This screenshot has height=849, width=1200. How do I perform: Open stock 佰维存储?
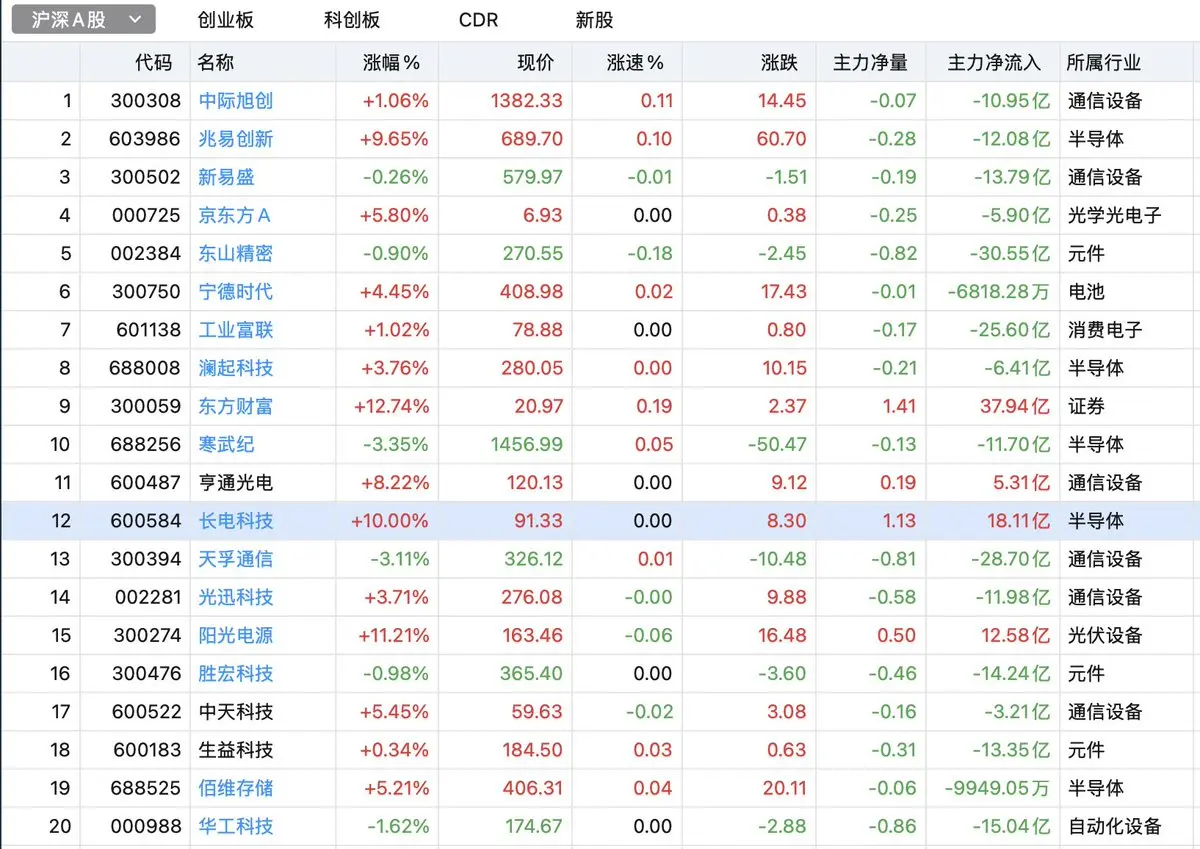click(236, 788)
